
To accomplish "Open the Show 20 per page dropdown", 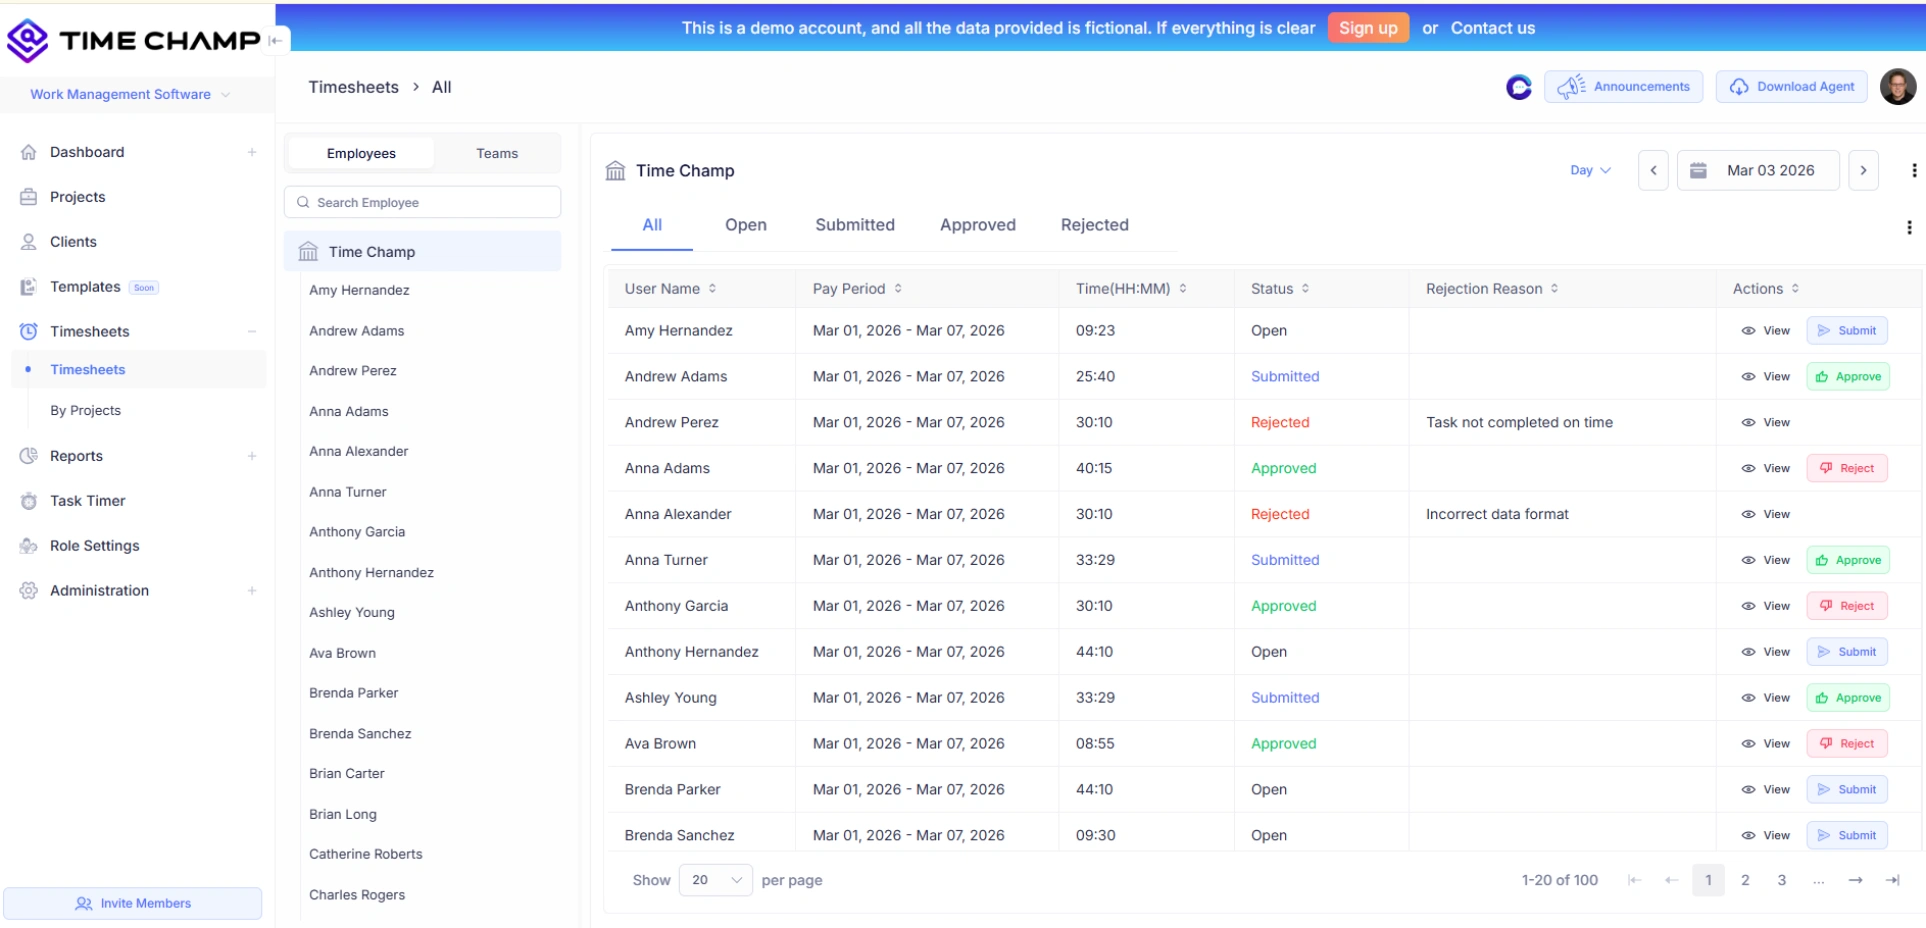I will pyautogui.click(x=715, y=880).
